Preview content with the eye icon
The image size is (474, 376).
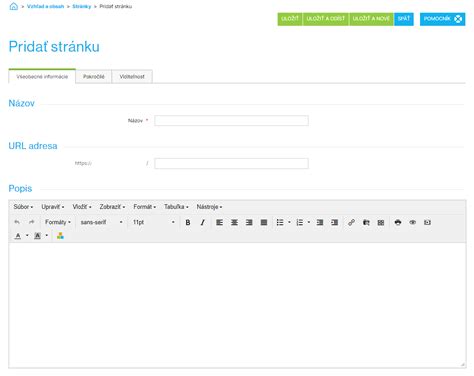click(412, 222)
